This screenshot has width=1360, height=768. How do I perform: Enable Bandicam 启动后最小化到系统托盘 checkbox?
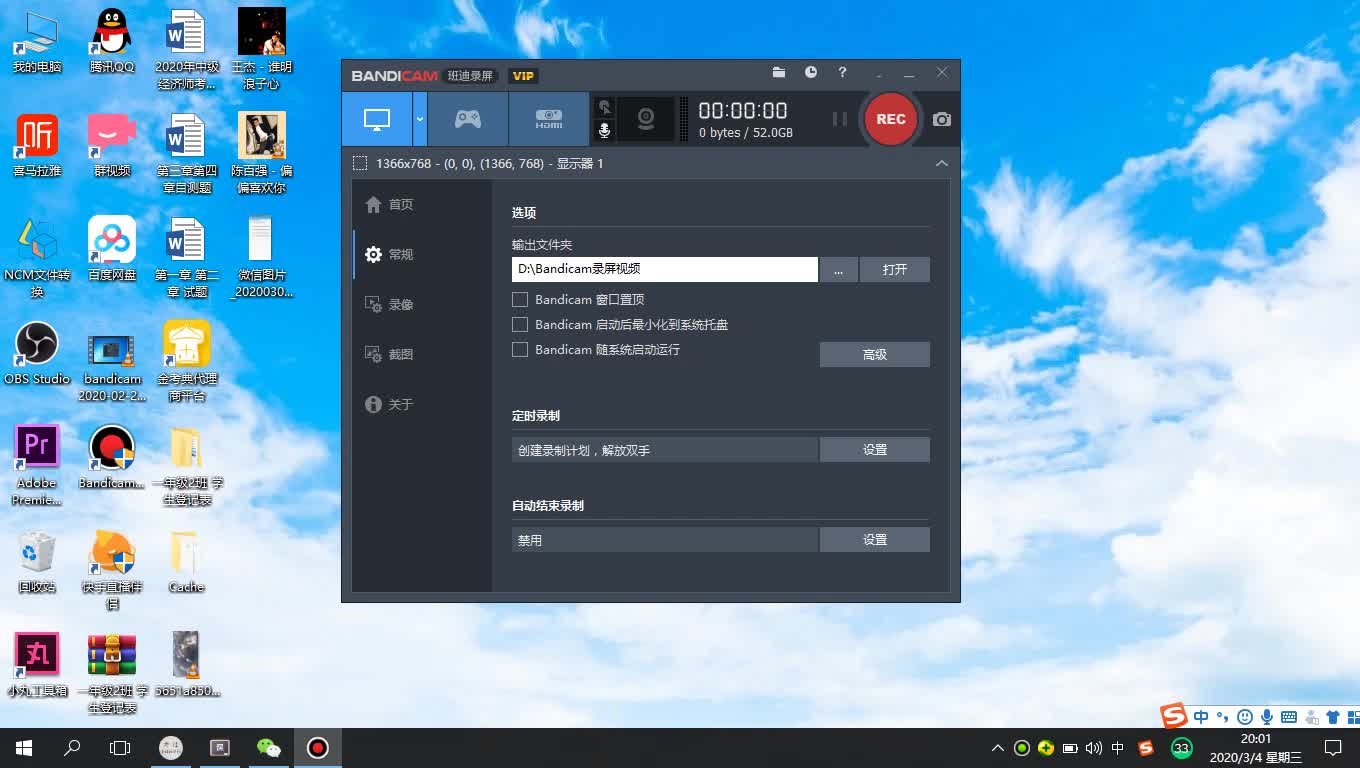(520, 324)
